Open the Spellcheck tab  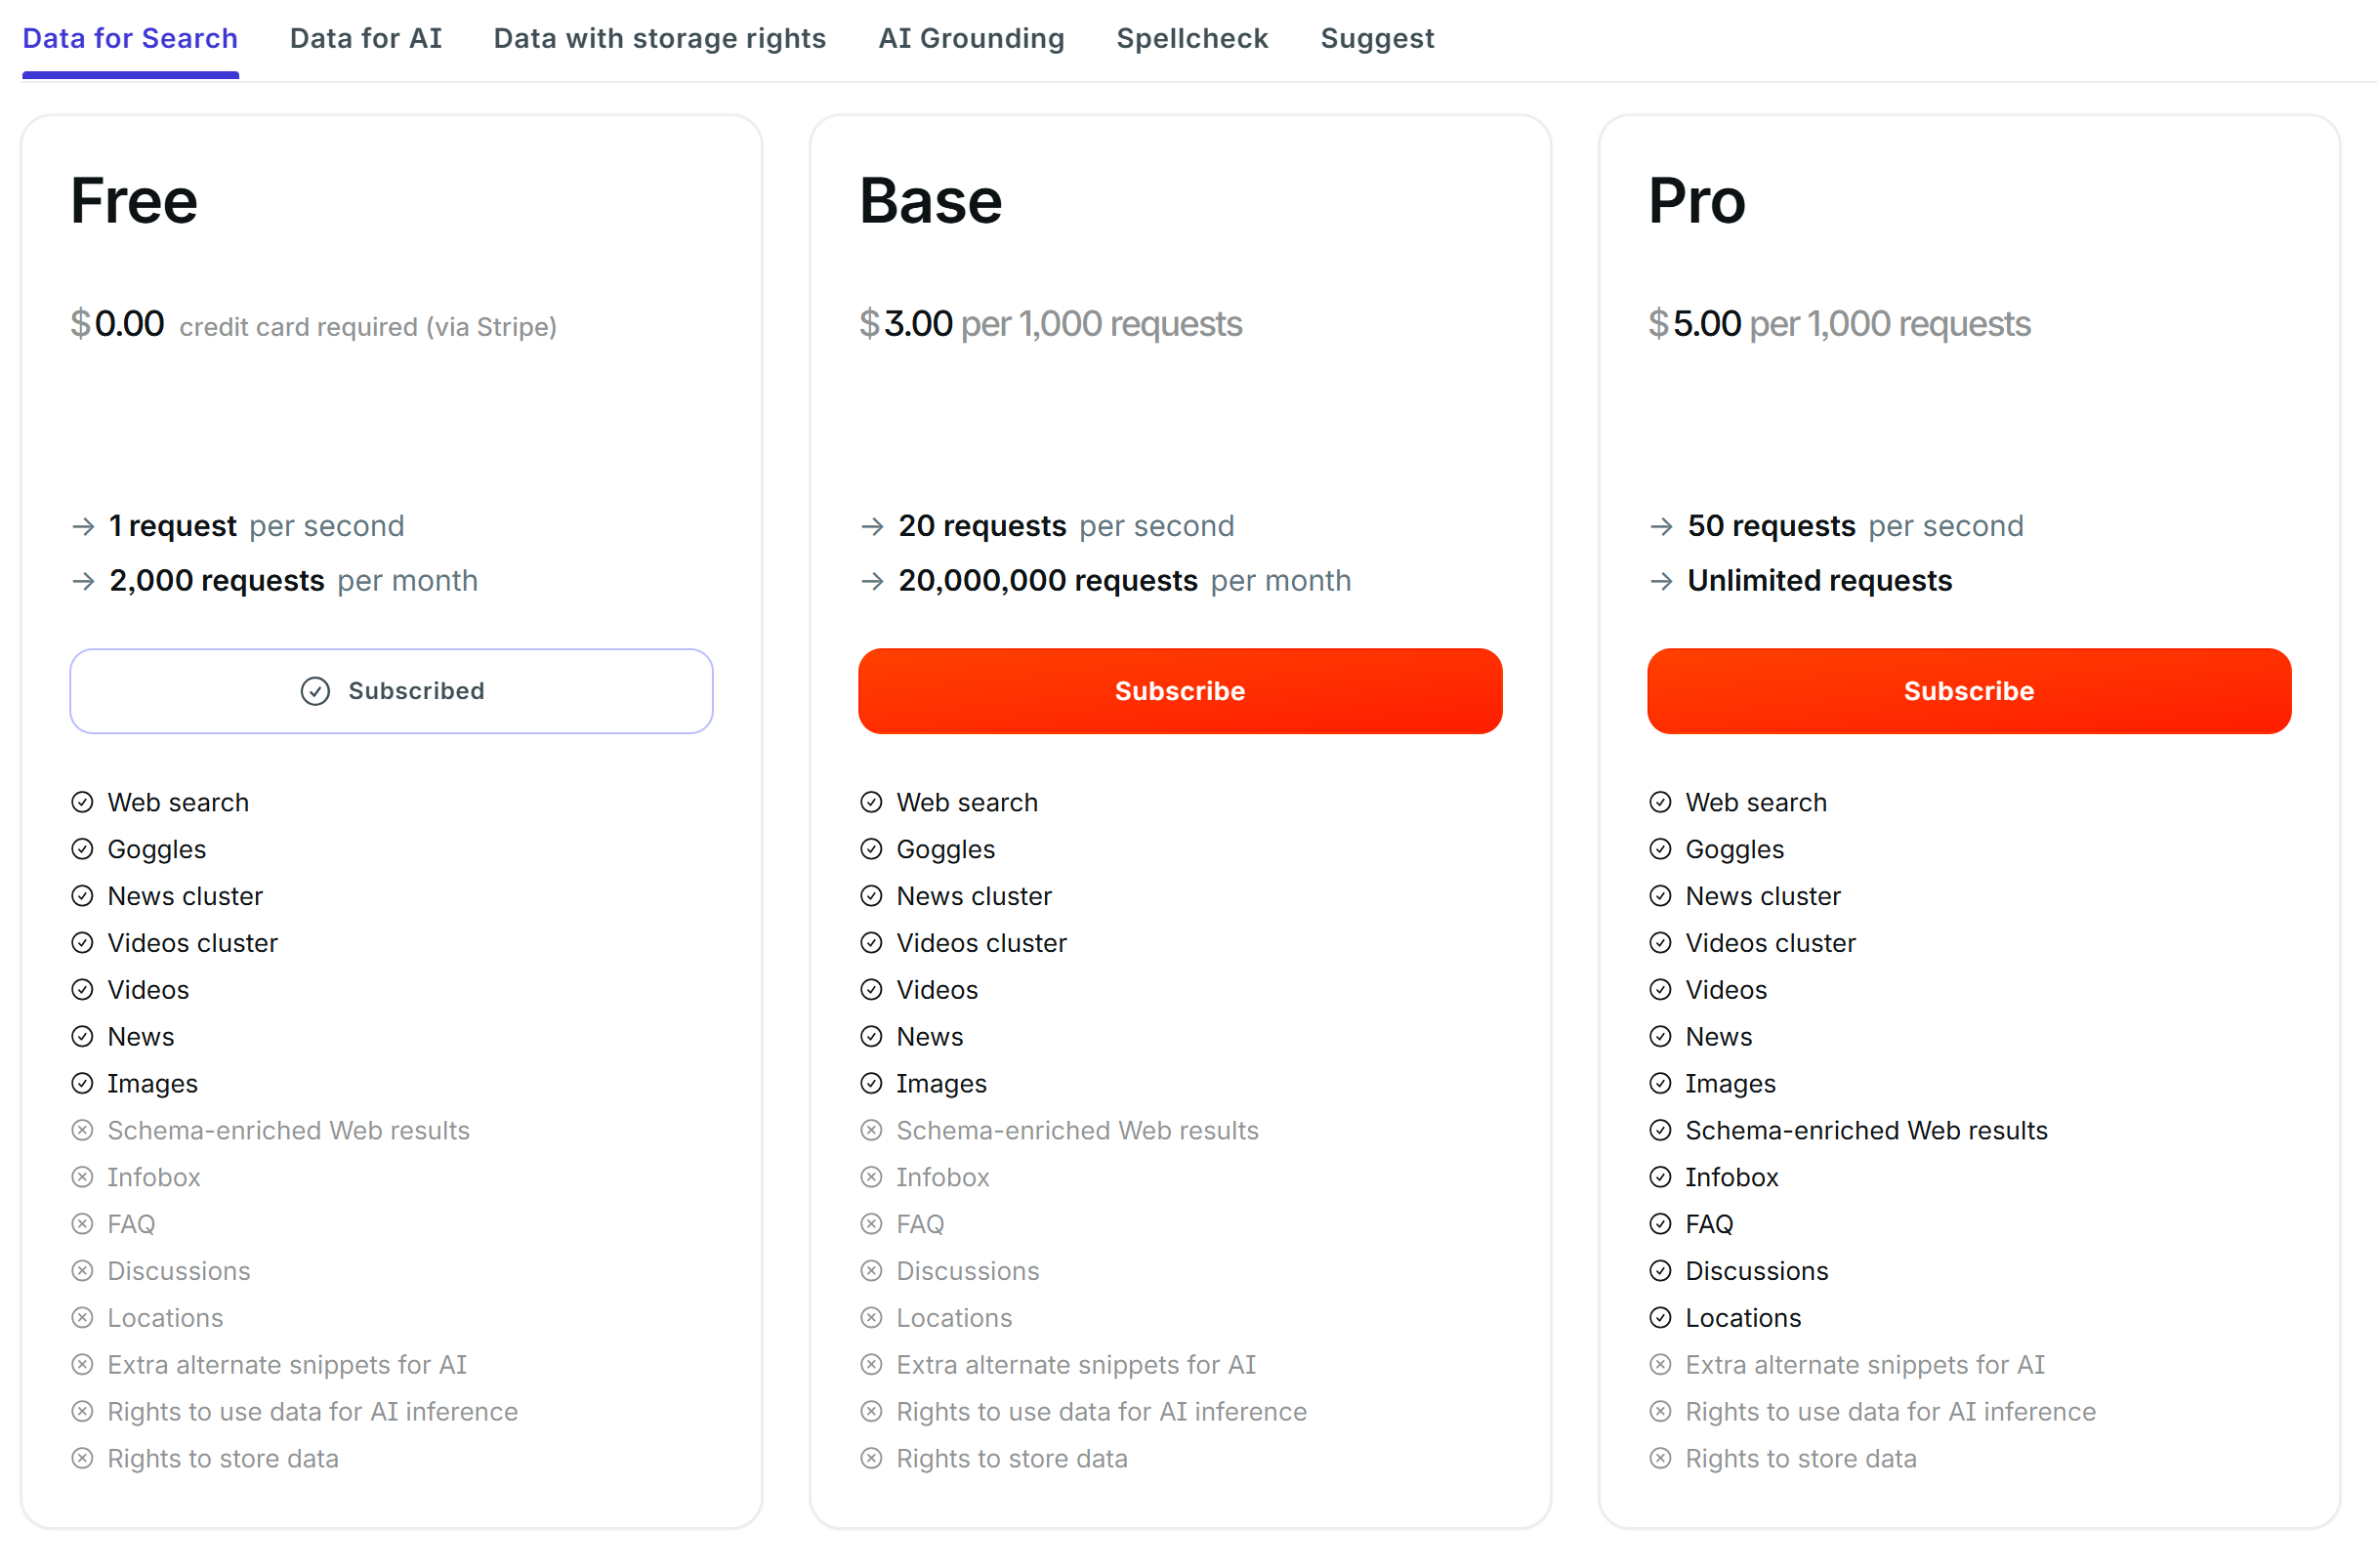pos(1191,38)
